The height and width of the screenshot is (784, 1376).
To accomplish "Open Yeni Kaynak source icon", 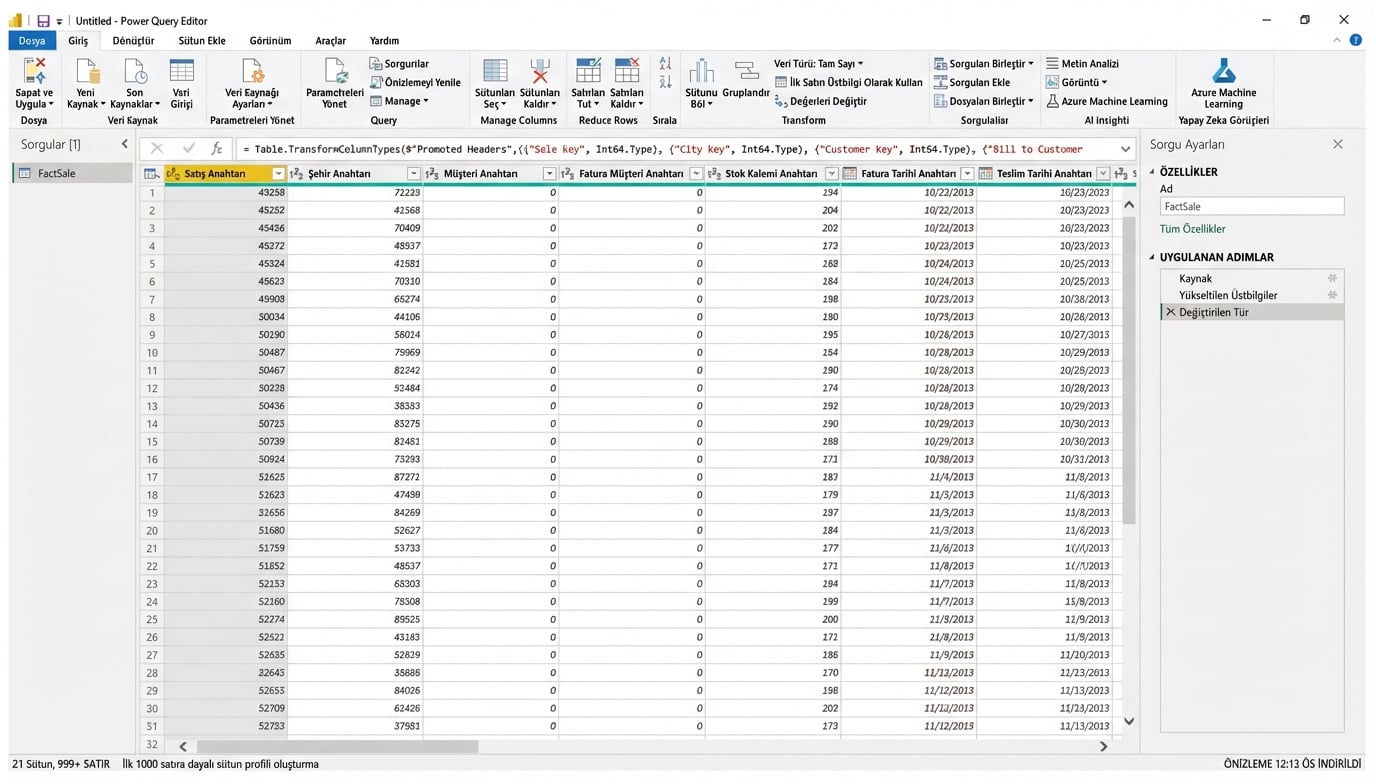I will point(87,71).
